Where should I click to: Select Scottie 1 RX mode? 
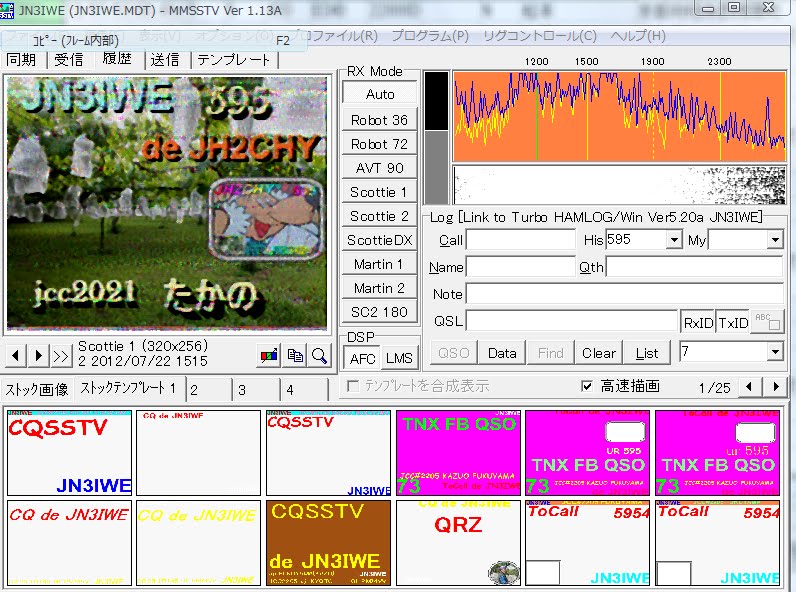tap(380, 192)
